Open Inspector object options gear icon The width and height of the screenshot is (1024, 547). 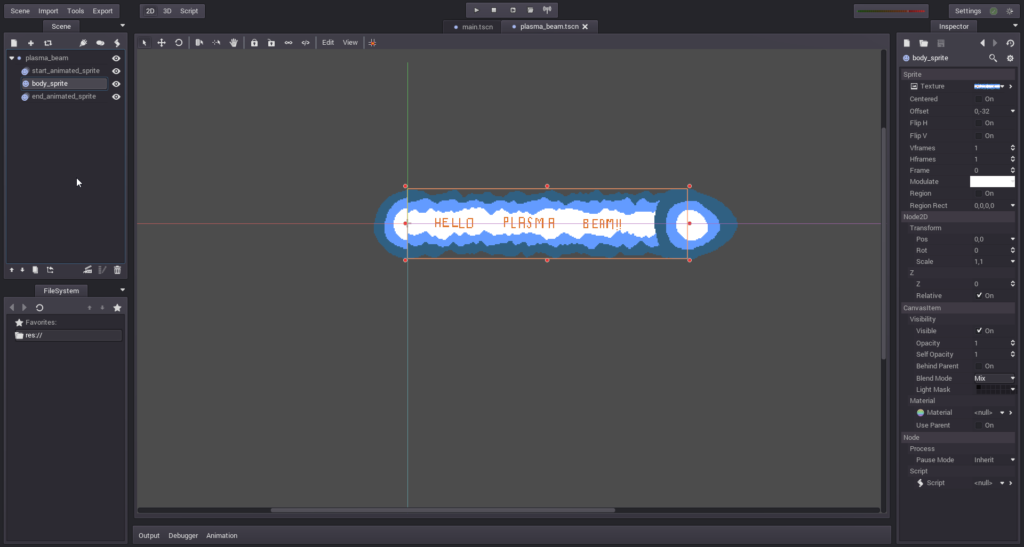point(1010,58)
